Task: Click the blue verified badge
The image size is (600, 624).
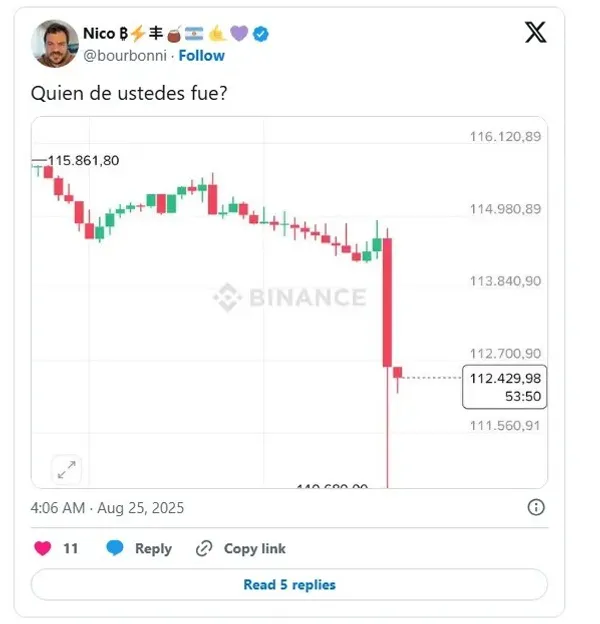Action: coord(261,34)
